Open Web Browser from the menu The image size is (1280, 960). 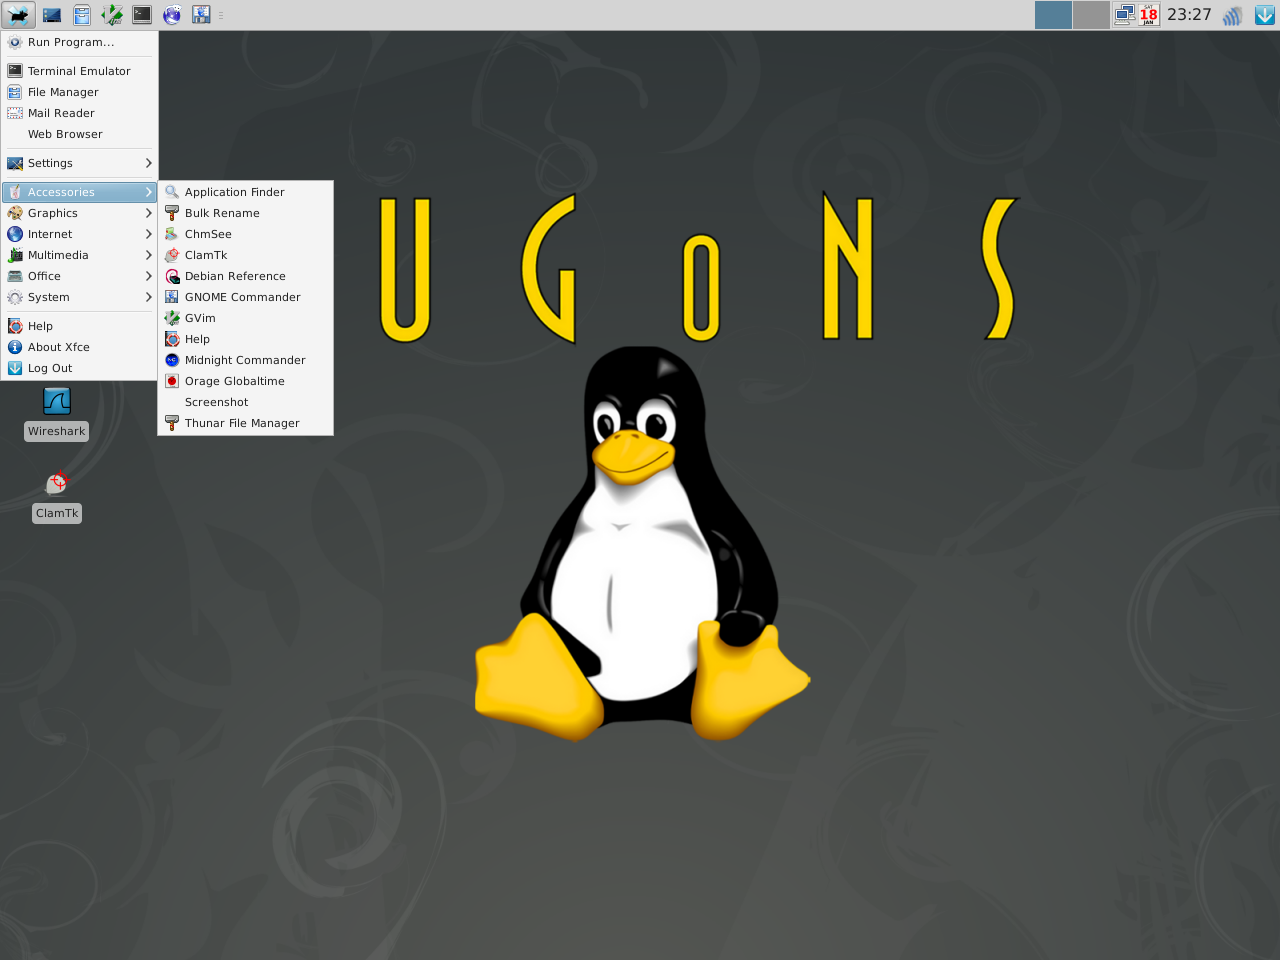click(79, 134)
